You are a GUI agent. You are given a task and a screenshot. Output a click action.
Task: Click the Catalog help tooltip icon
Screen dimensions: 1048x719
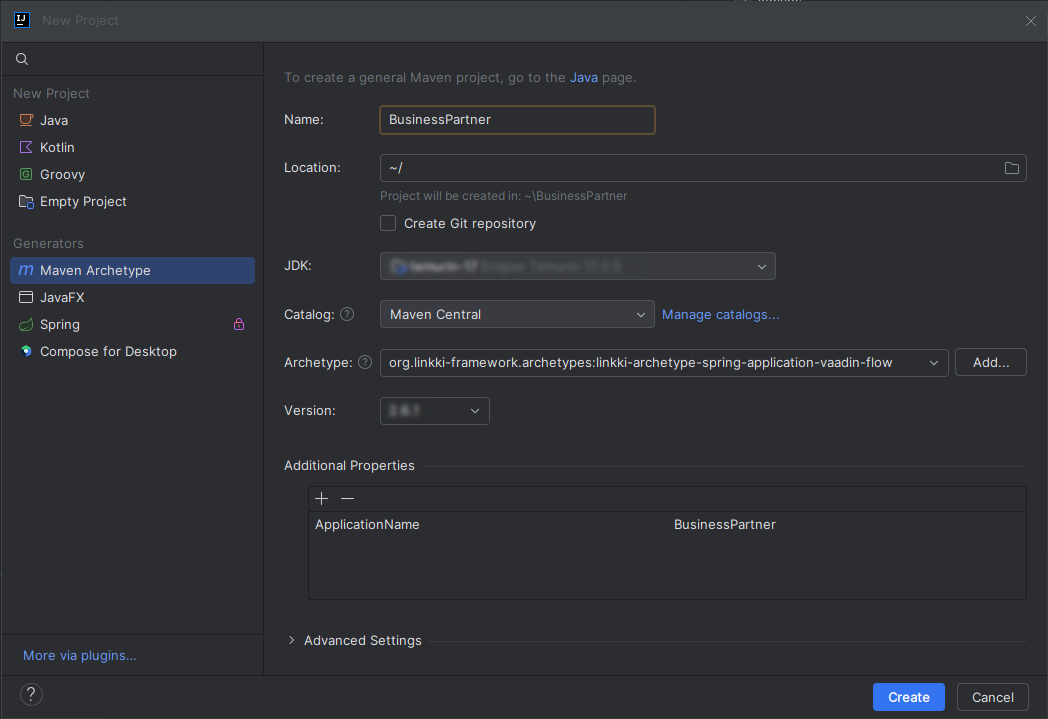click(x=346, y=314)
